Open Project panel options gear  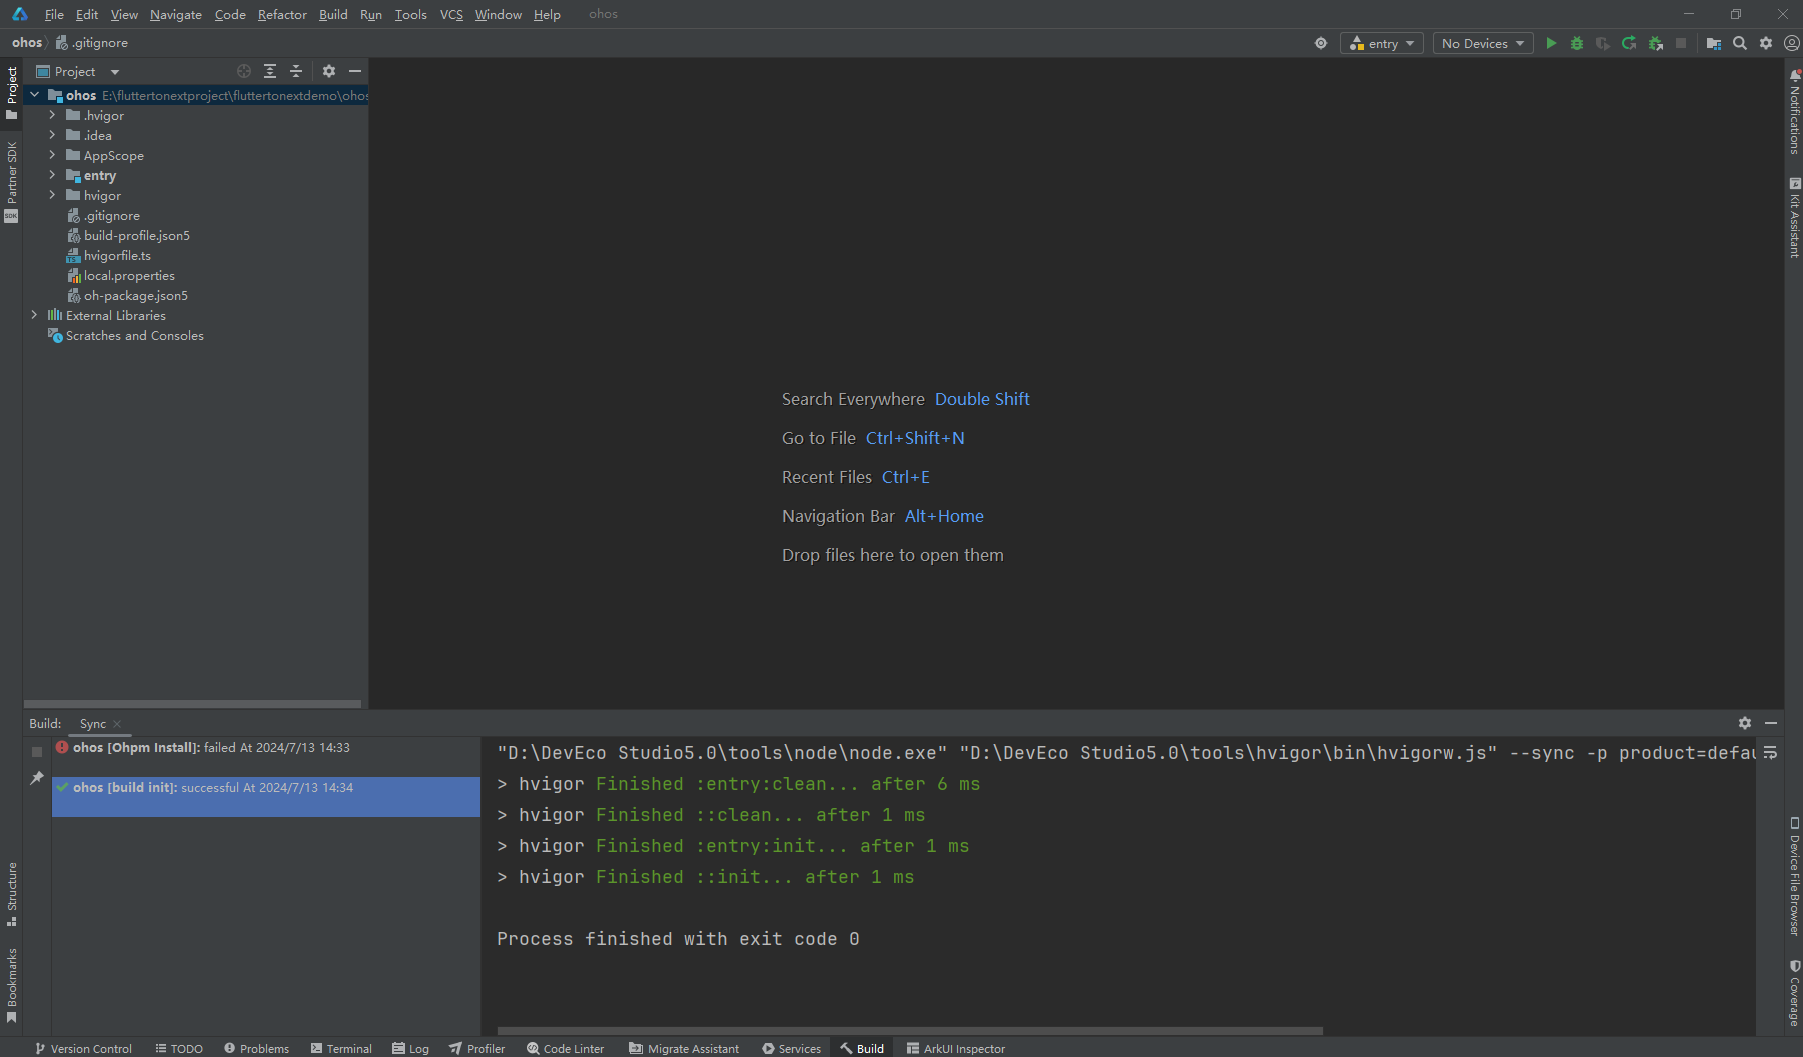click(x=329, y=71)
